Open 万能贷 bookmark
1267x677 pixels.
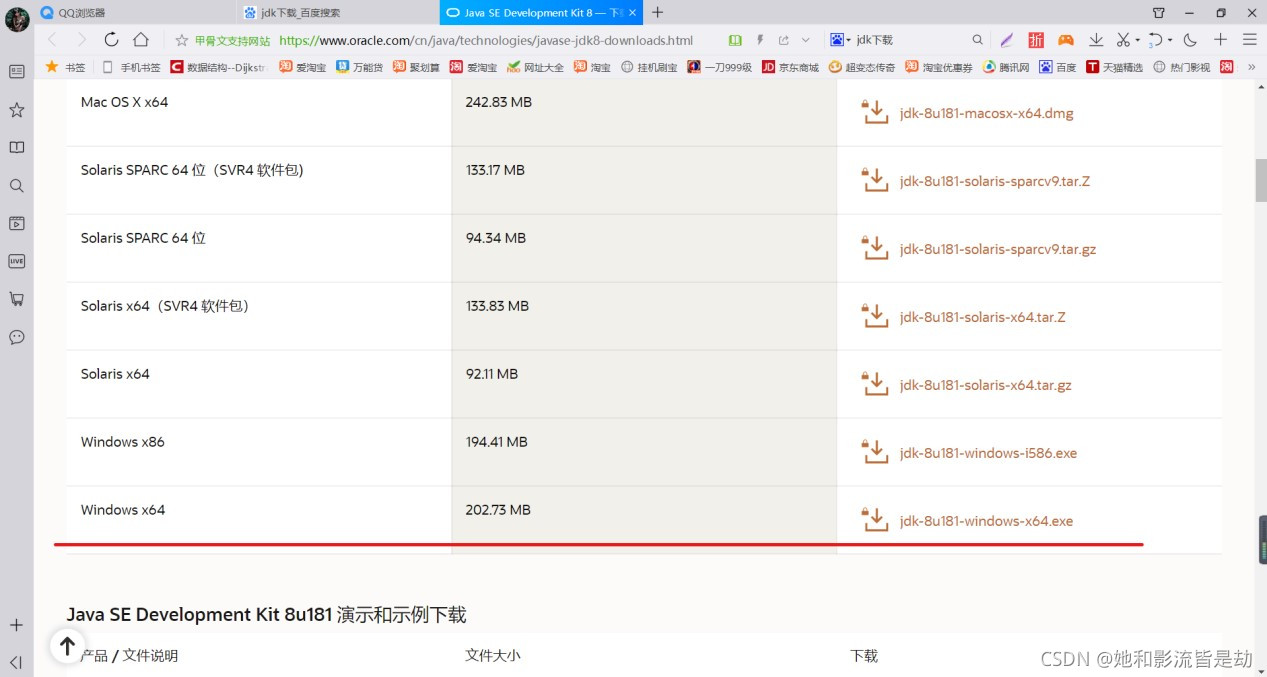pos(359,67)
